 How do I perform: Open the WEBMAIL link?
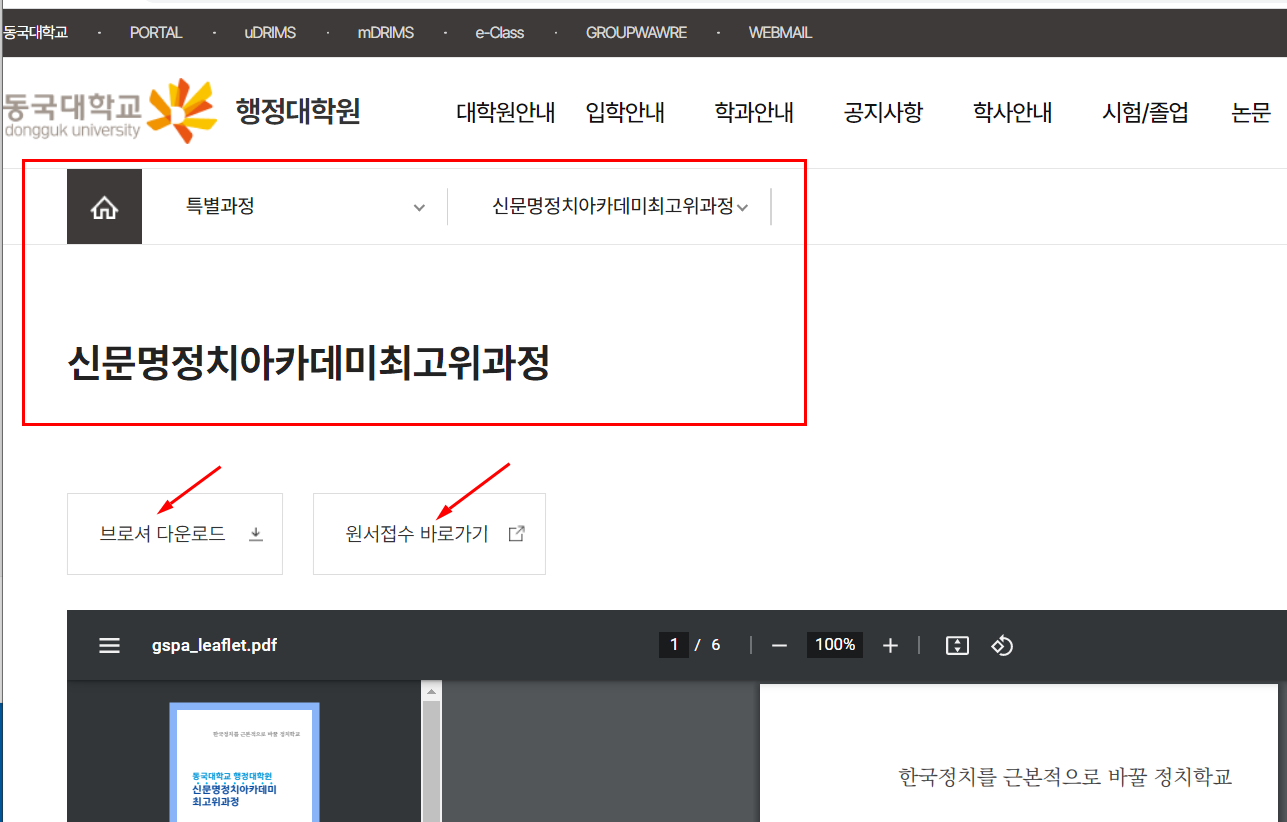[780, 33]
